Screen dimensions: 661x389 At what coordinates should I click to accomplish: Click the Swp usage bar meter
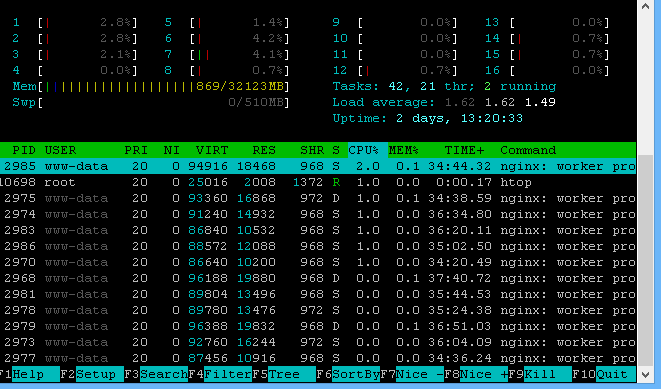(x=150, y=103)
